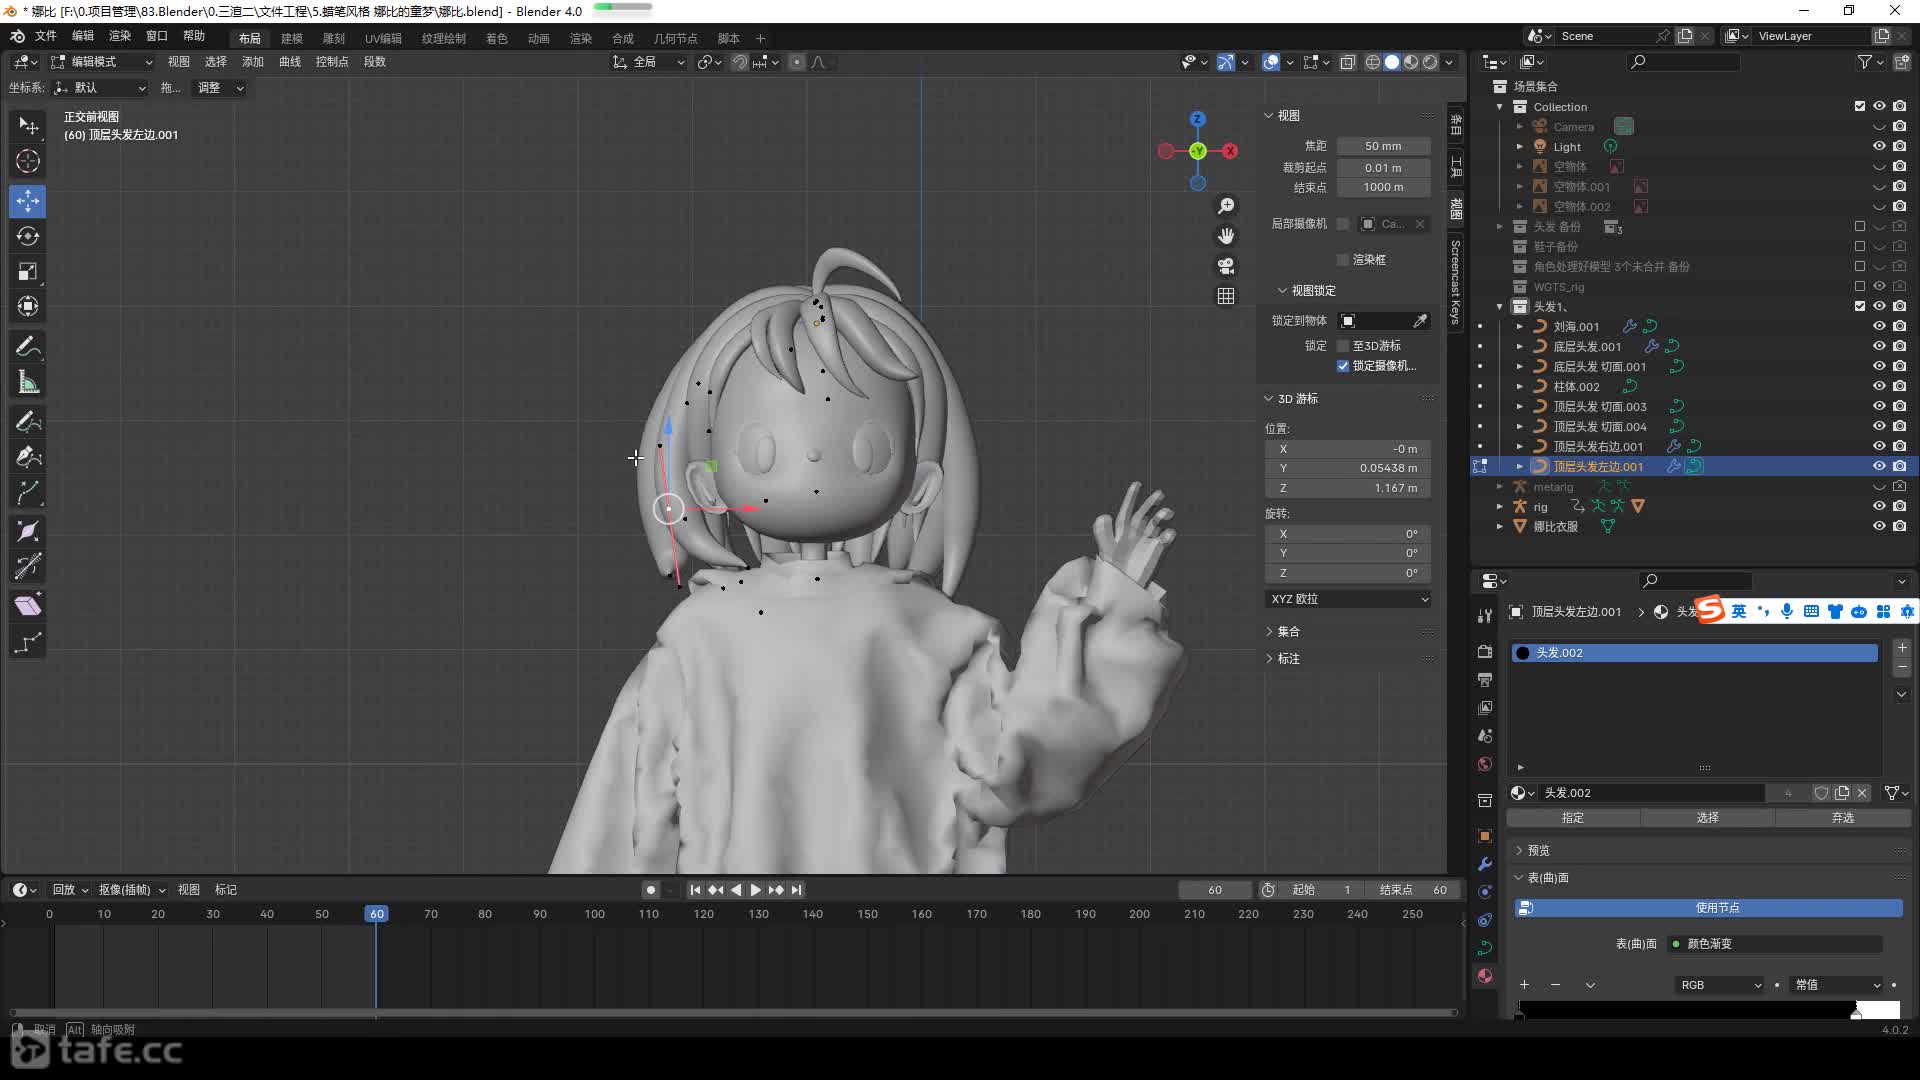Image resolution: width=1920 pixels, height=1080 pixels.
Task: Click frame 100 on the timeline
Action: [x=594, y=914]
